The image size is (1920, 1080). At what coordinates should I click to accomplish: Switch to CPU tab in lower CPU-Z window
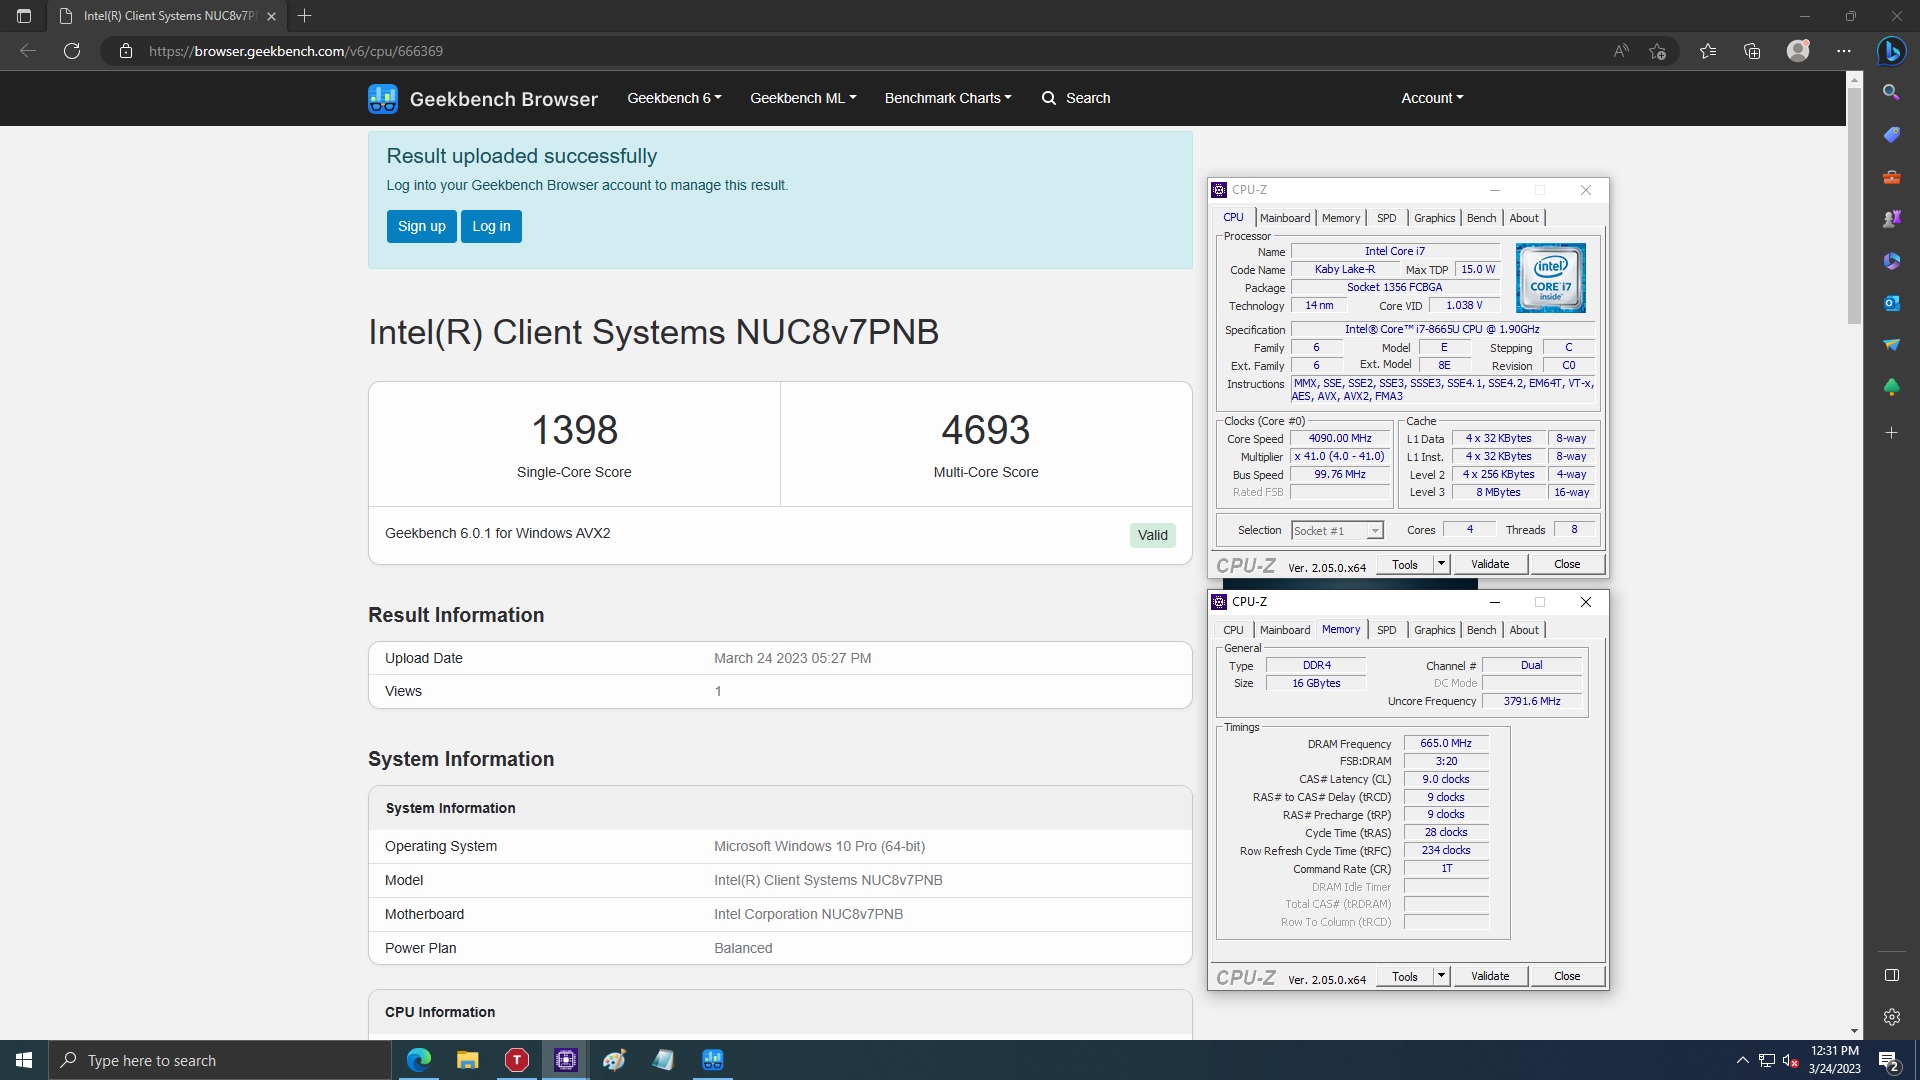click(1233, 630)
